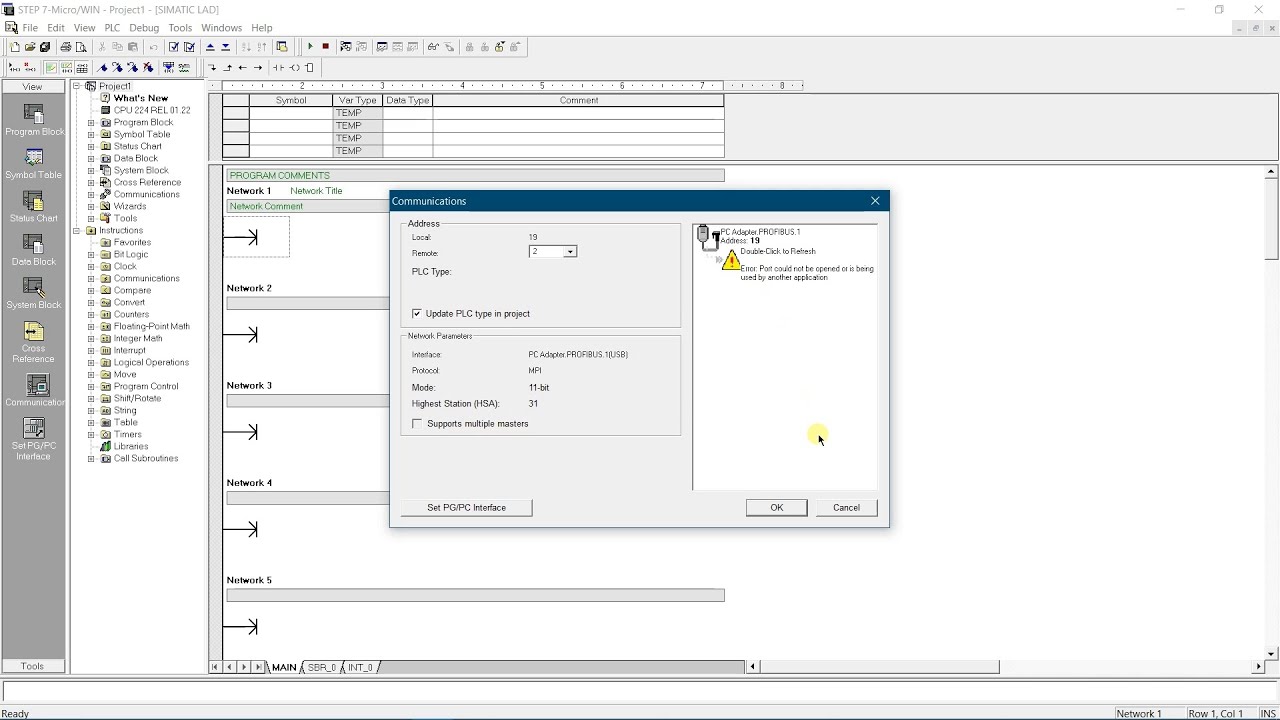Select Floating-Point Math instruction folder
This screenshot has width=1280, height=720.
152,326
